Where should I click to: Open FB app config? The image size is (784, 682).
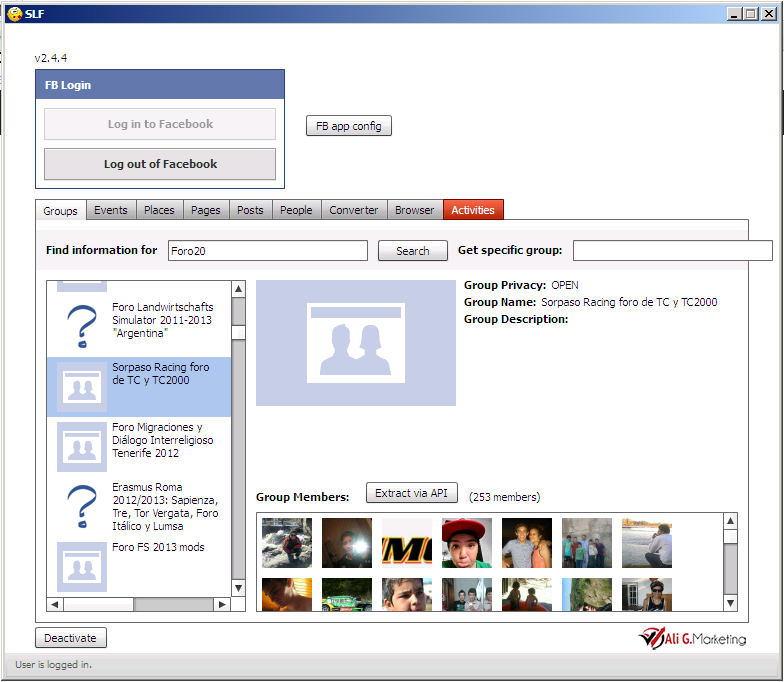[x=348, y=126]
